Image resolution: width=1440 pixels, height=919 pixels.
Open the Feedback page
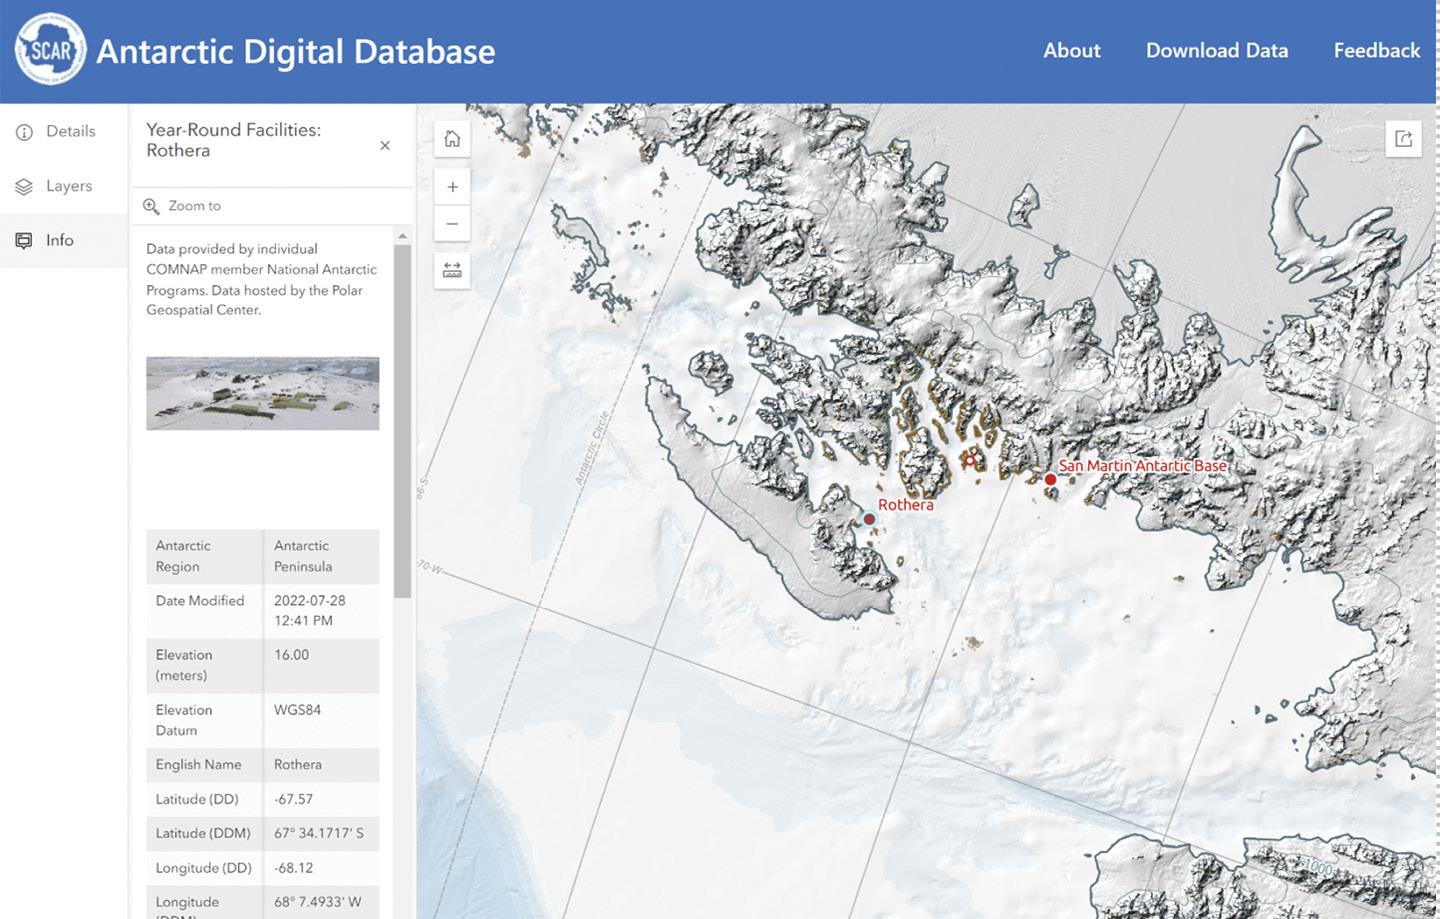click(1377, 50)
